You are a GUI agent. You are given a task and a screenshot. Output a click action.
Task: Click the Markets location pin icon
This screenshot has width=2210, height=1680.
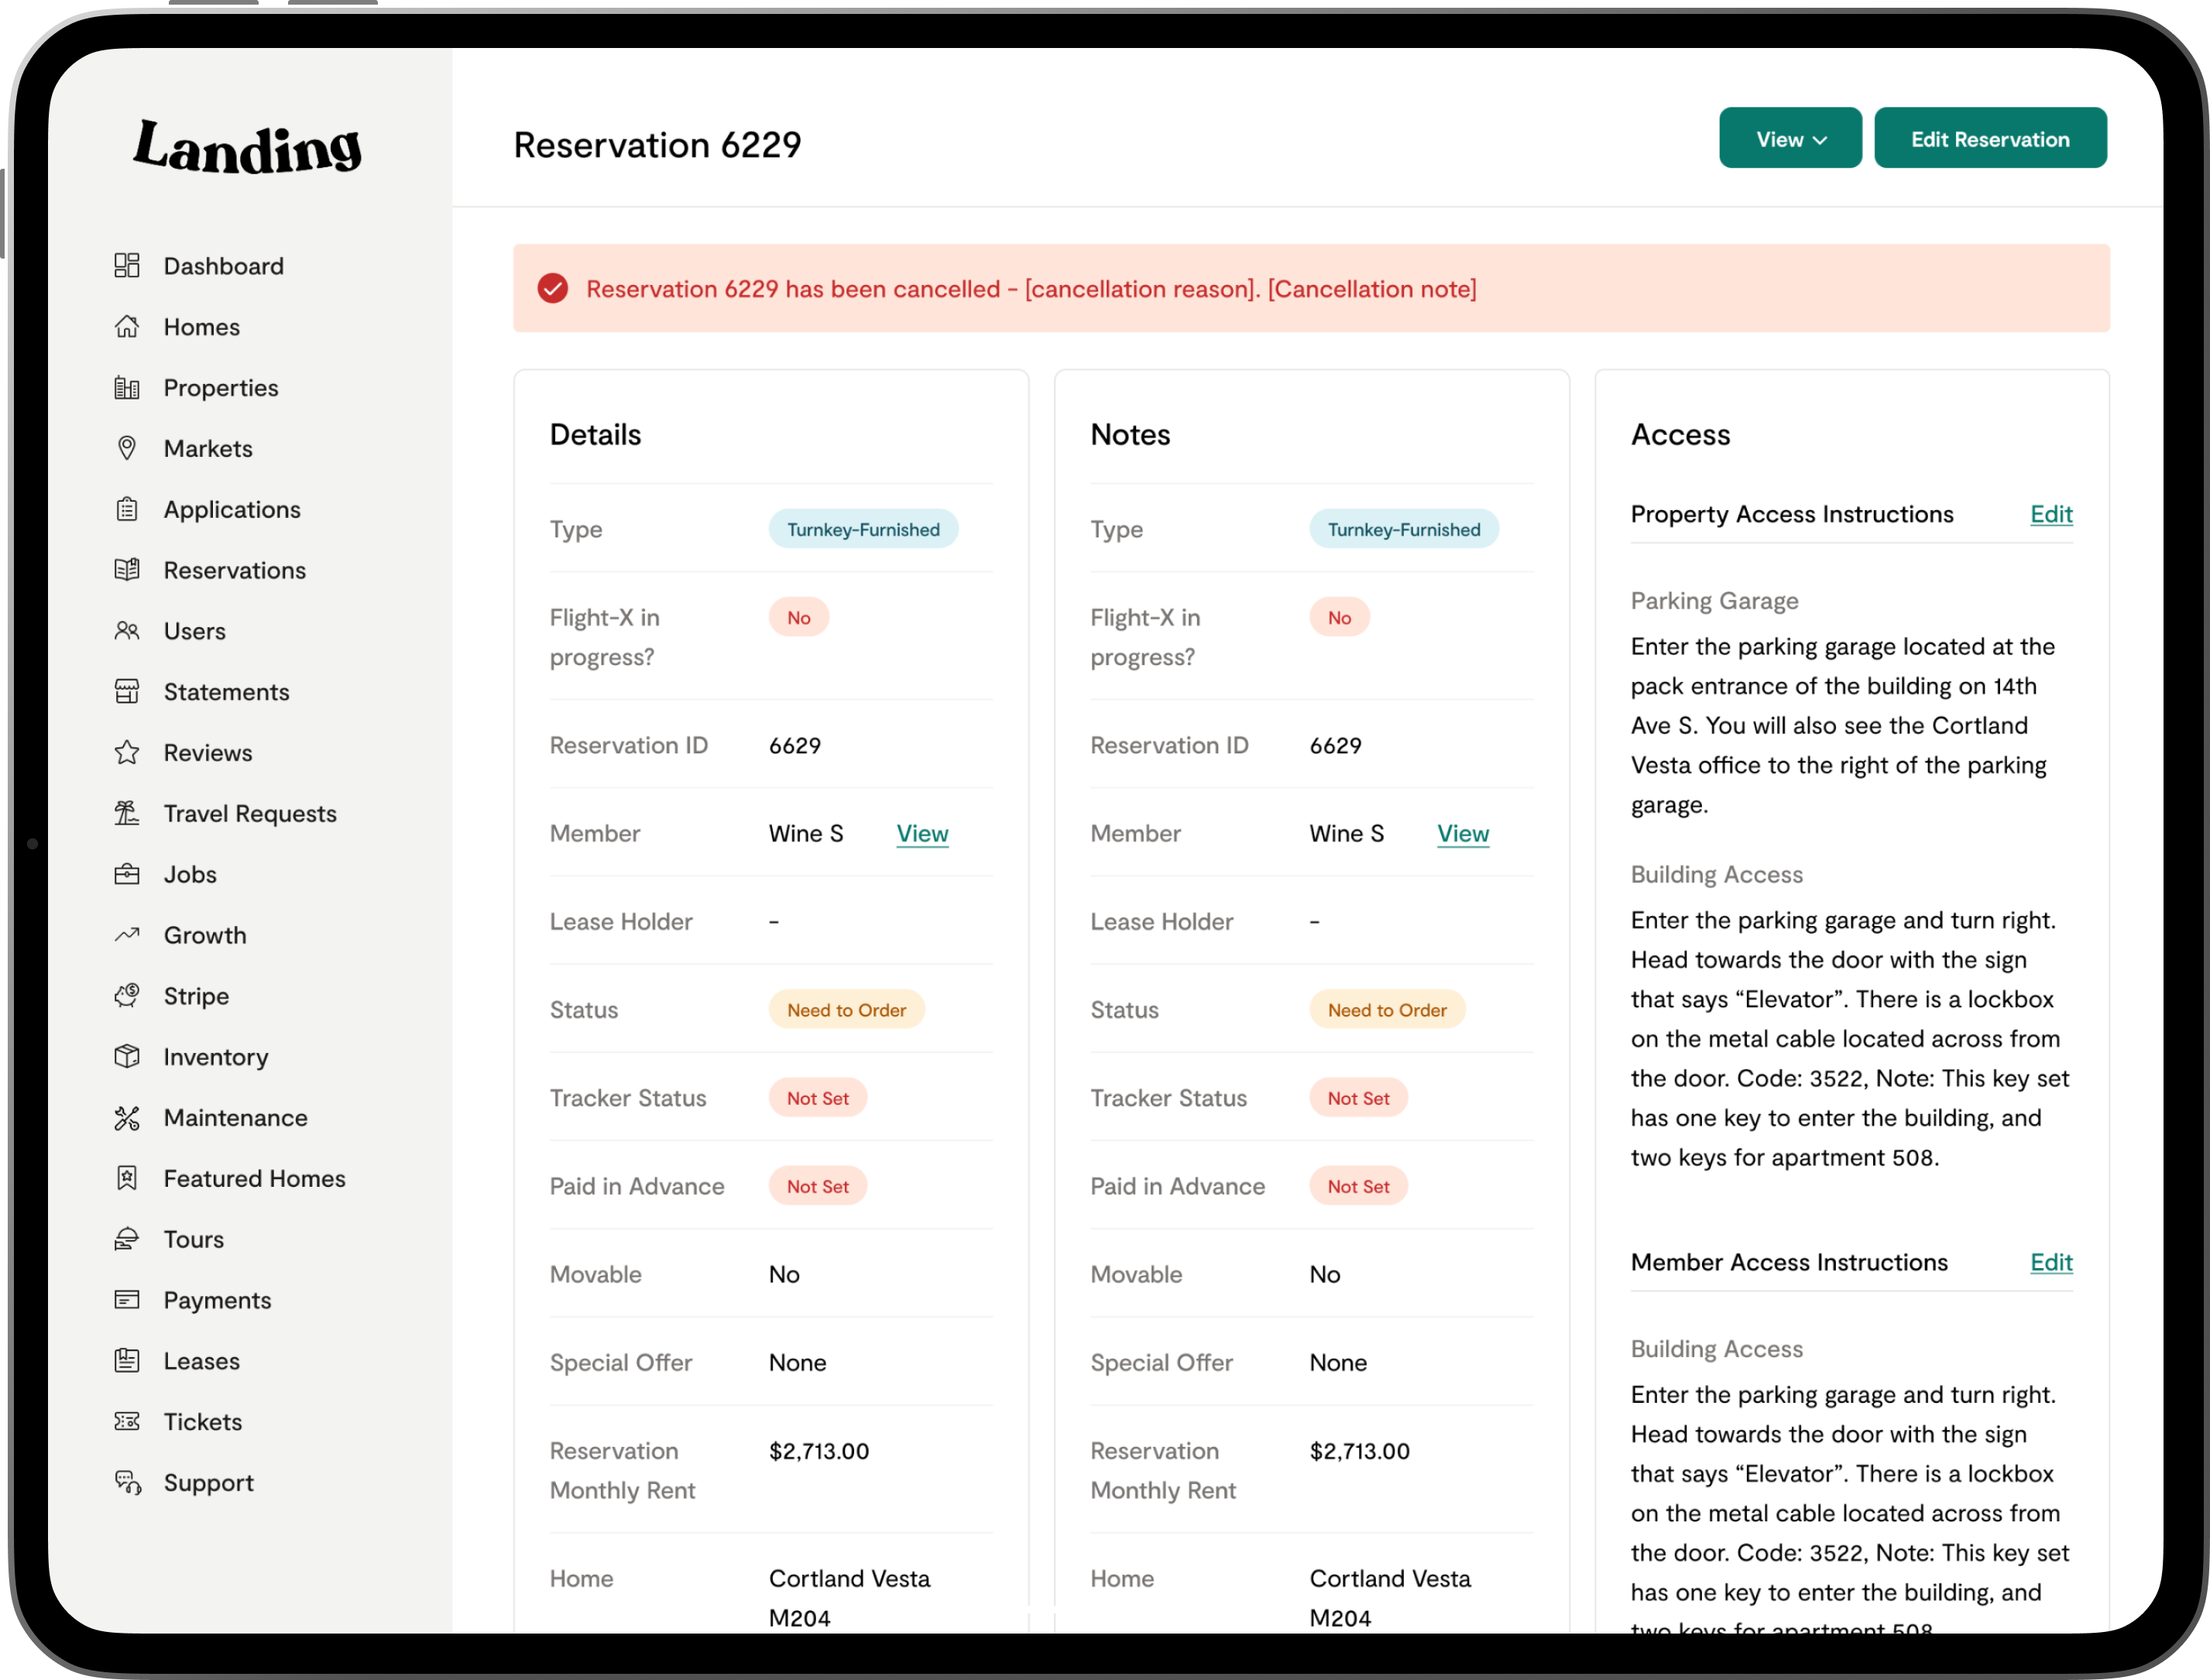tap(127, 448)
